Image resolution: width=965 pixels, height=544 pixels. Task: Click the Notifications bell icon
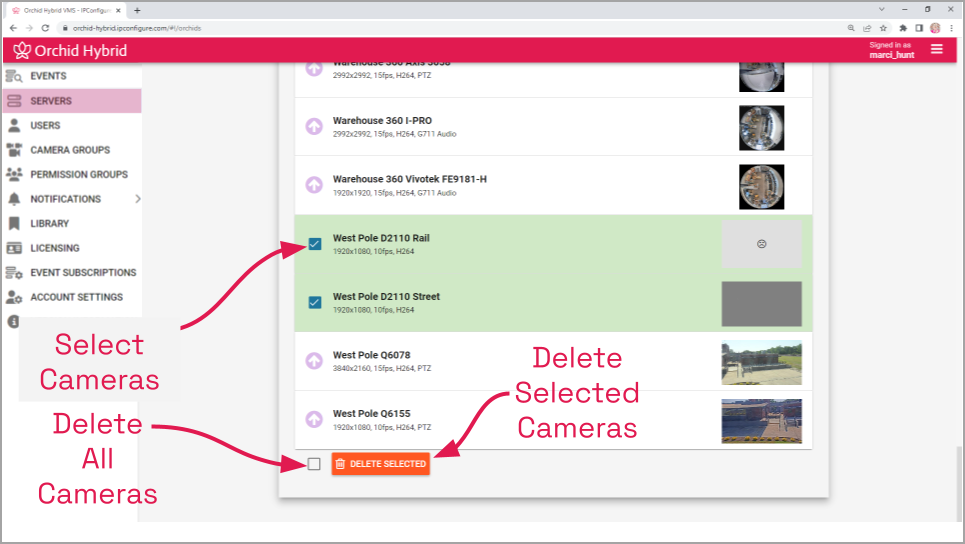14,199
